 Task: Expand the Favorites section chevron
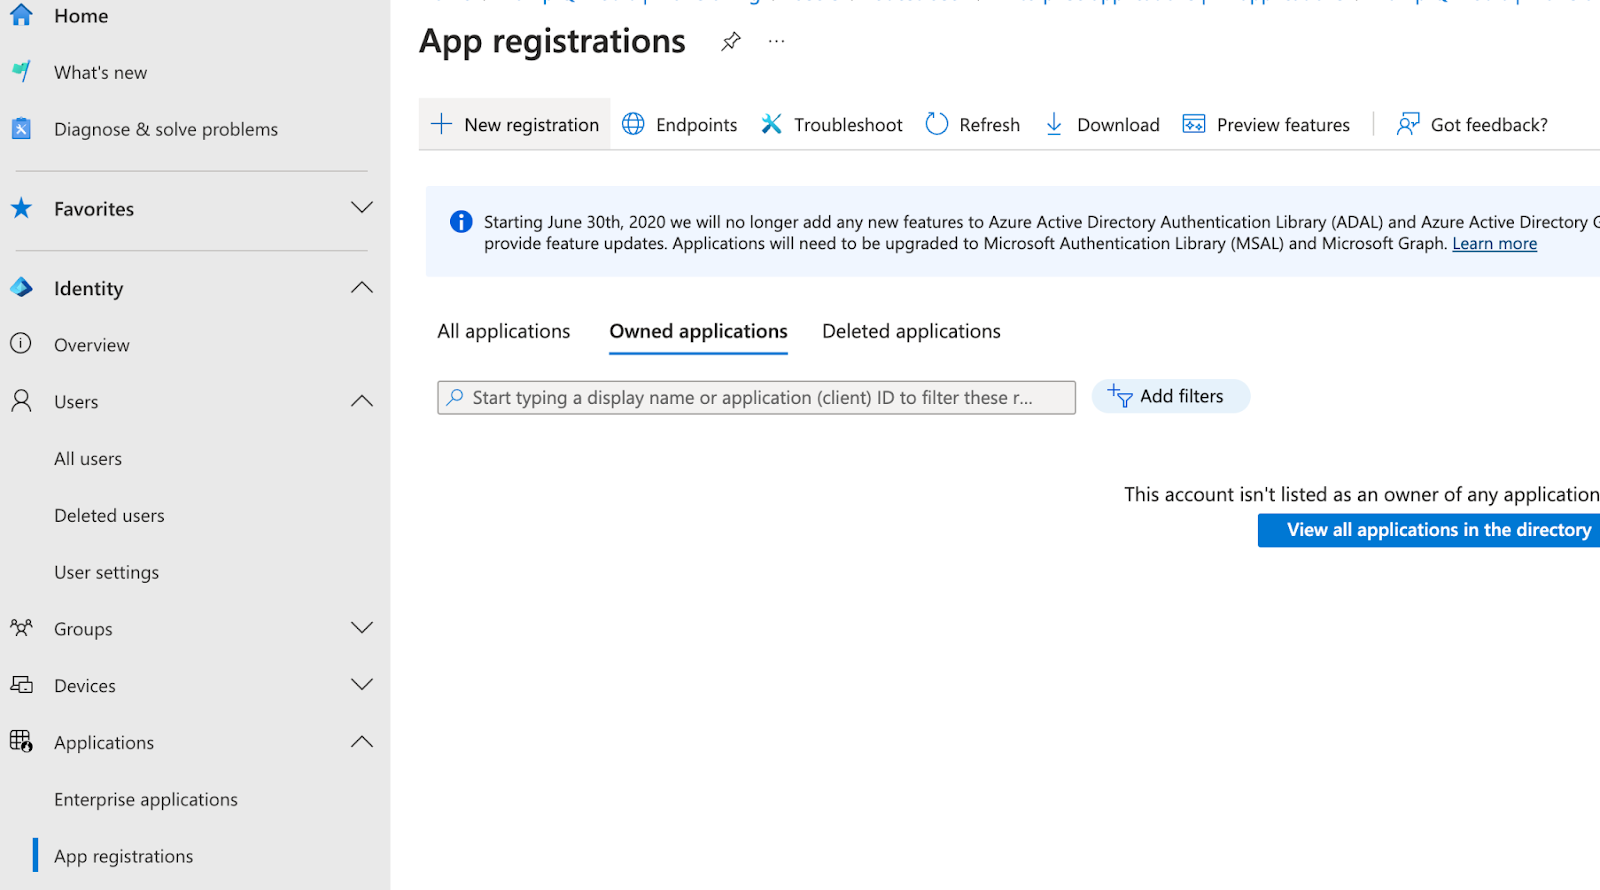362,208
